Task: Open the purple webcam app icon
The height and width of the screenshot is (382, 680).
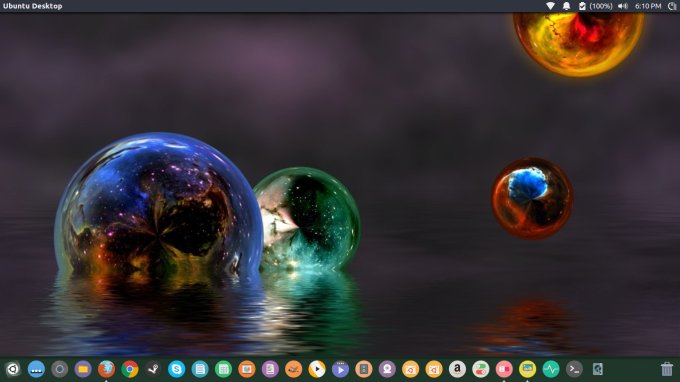Action: [387, 369]
